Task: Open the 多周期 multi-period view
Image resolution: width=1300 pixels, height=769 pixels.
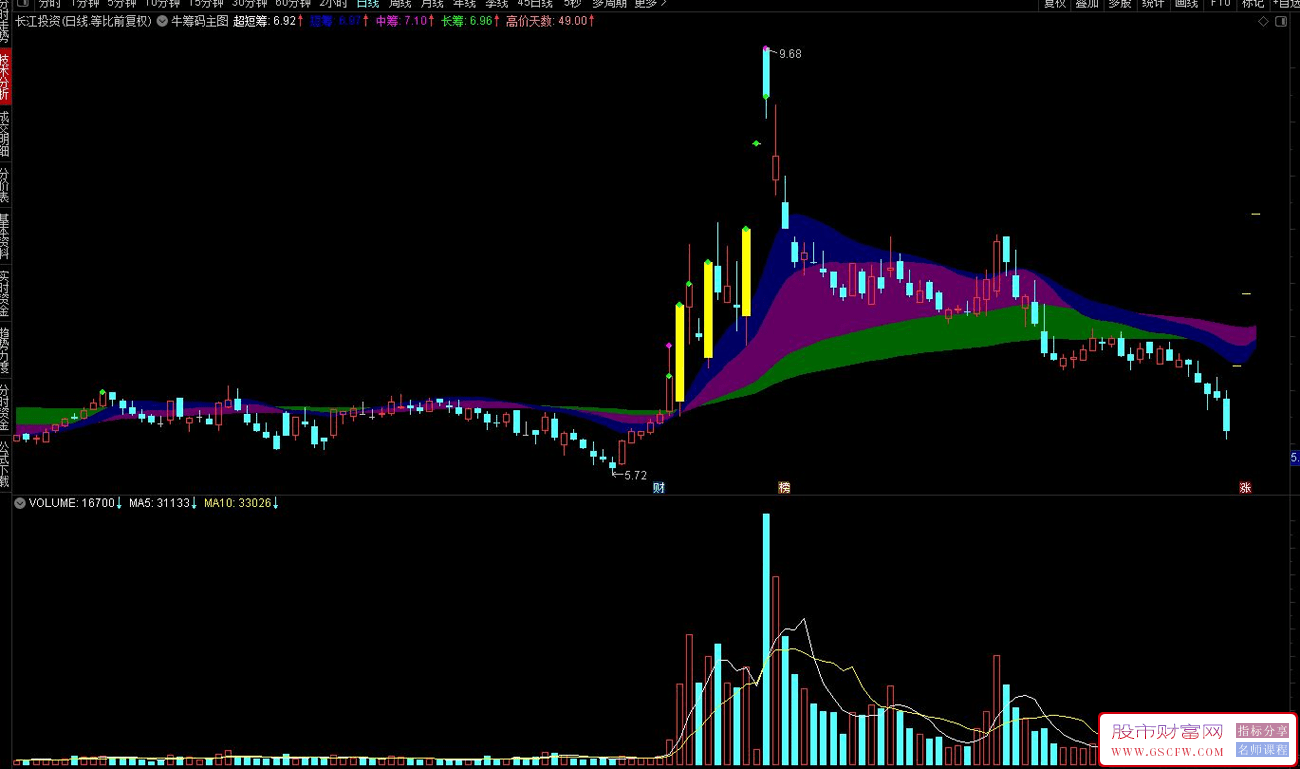Action: [609, 3]
